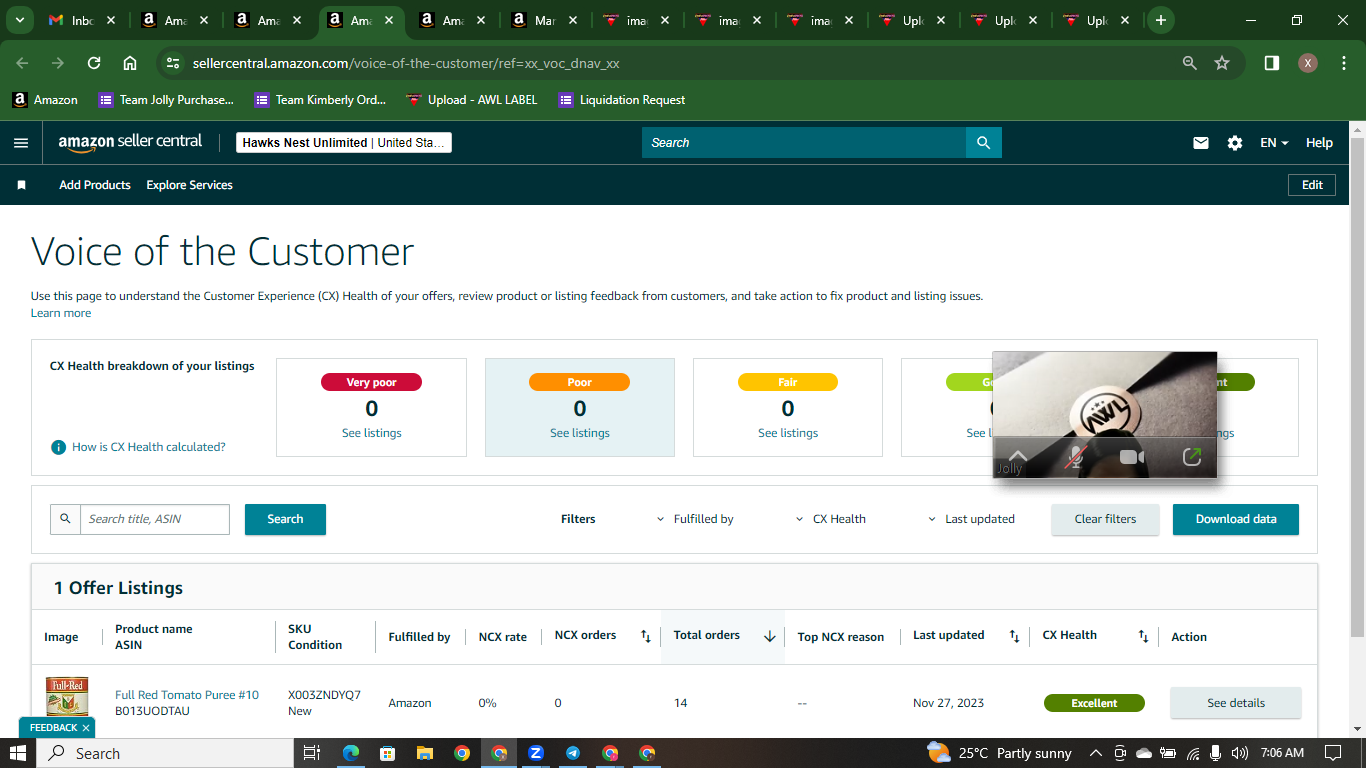Go back to the previous page
This screenshot has height=768, width=1366.
(22, 63)
